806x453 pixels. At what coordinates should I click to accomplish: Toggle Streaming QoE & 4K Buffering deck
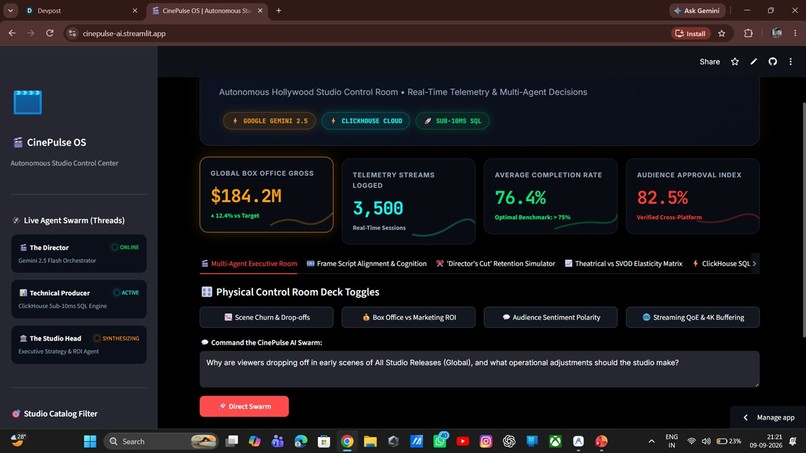(692, 317)
